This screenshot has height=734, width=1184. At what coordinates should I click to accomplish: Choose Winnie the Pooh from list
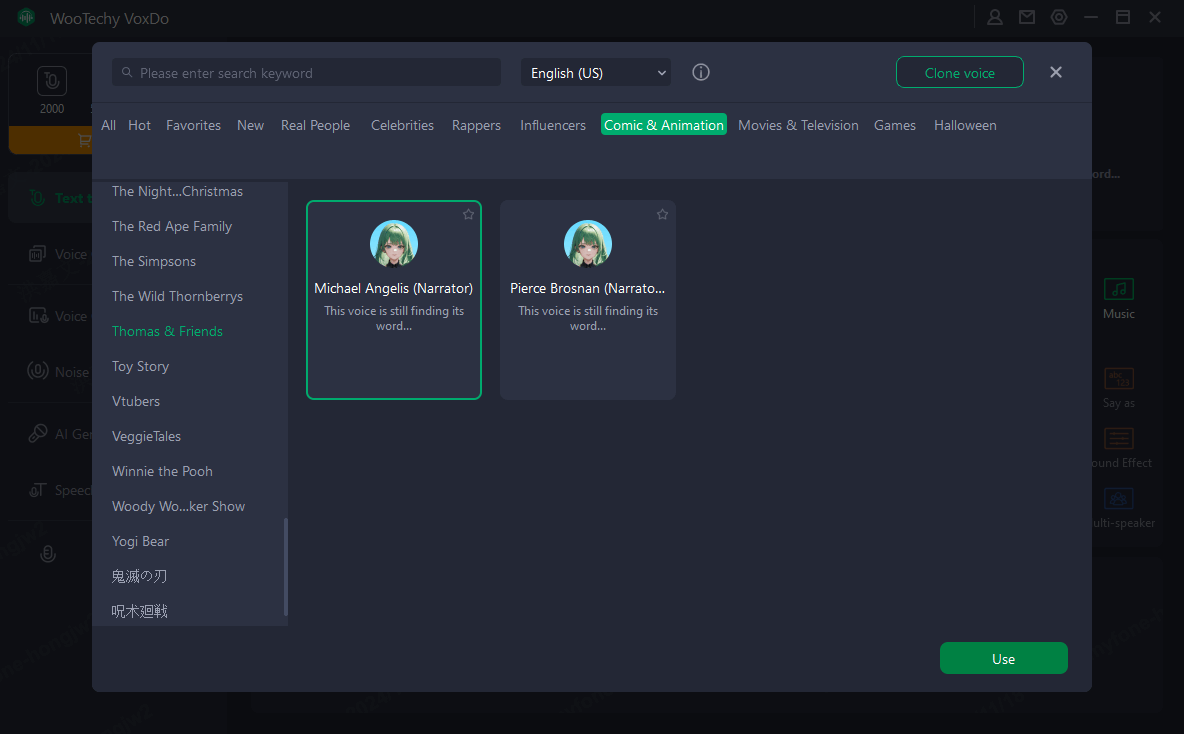(x=162, y=471)
